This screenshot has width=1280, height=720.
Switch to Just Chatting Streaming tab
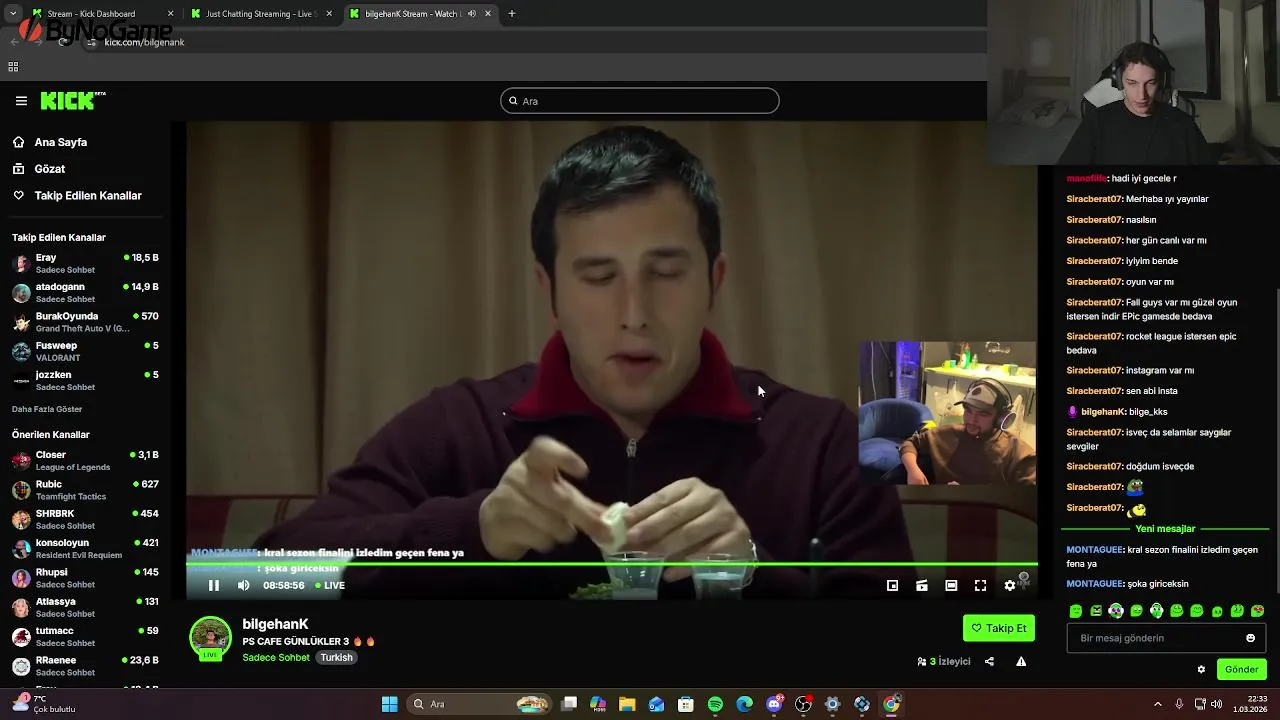click(x=262, y=14)
